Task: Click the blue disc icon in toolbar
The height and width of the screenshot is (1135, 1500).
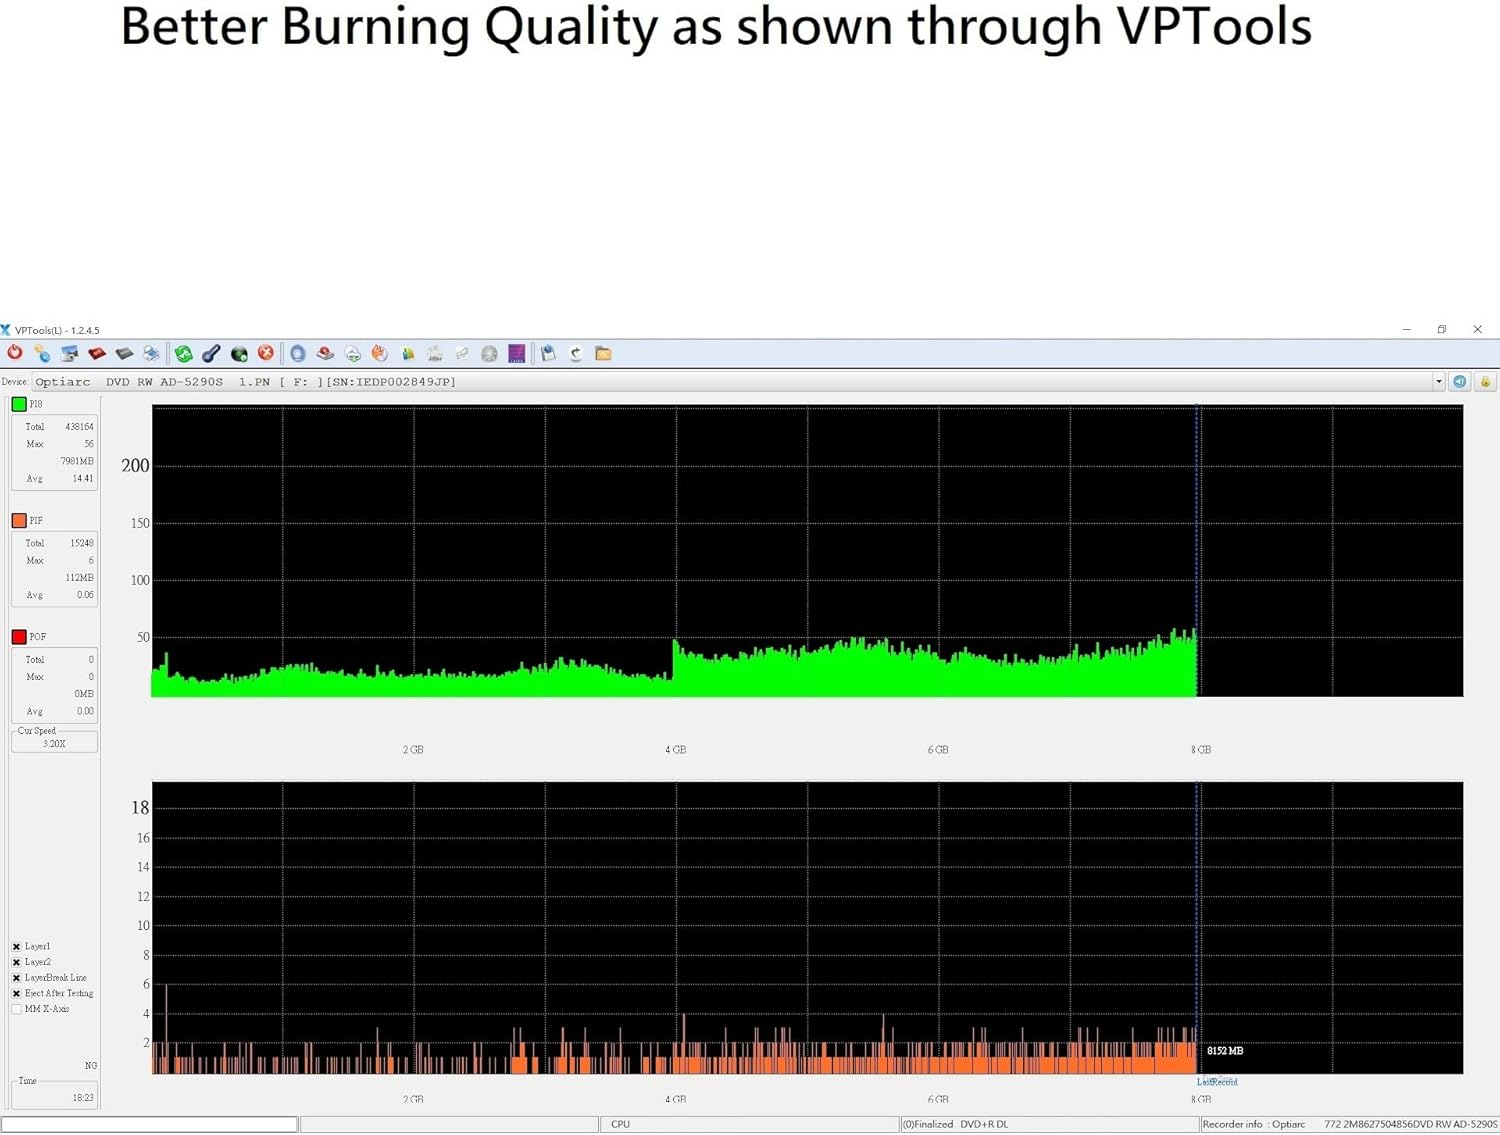Action: coord(298,353)
